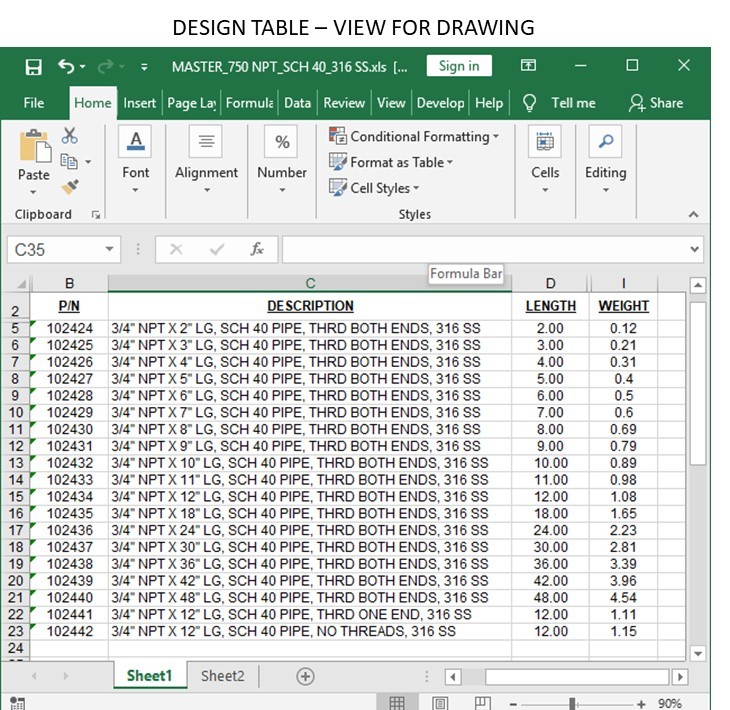This screenshot has width=730, height=710.
Task: Activate the Format Painter brush
Action: pos(69,187)
